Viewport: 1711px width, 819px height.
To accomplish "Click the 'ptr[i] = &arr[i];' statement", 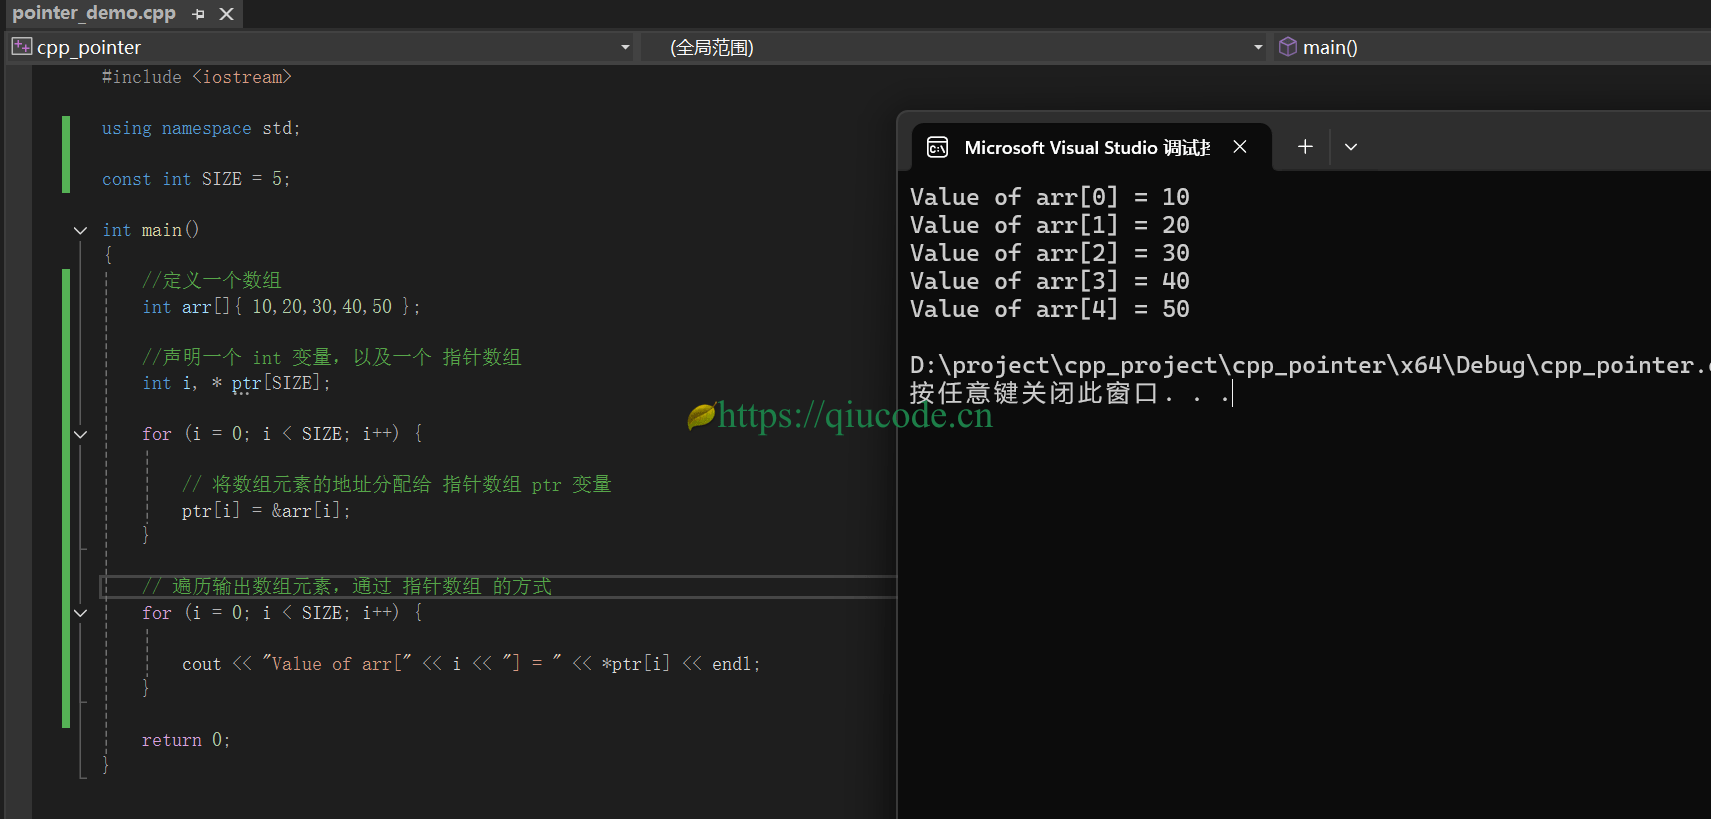I will tap(266, 511).
